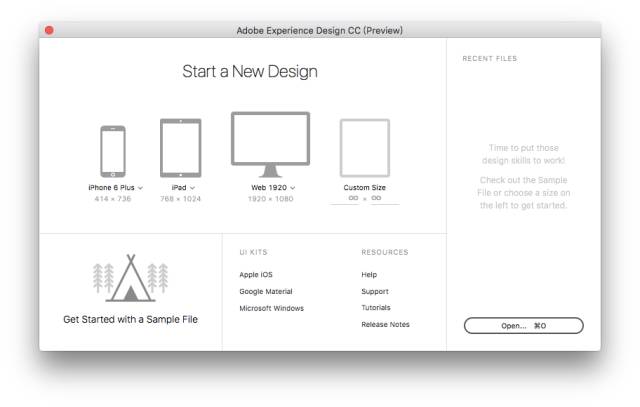Open the Help resource
The width and height of the screenshot is (640, 407).
click(369, 274)
